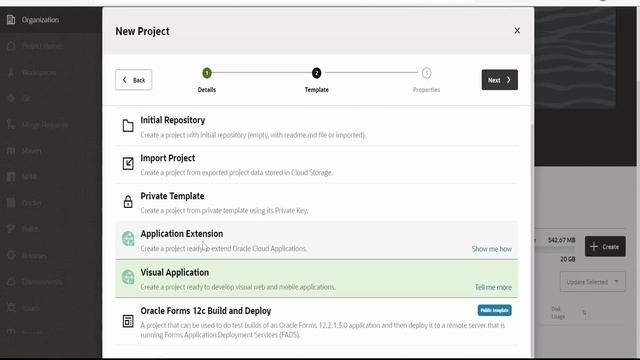
Task: Open the Show me how link
Action: pos(491,249)
